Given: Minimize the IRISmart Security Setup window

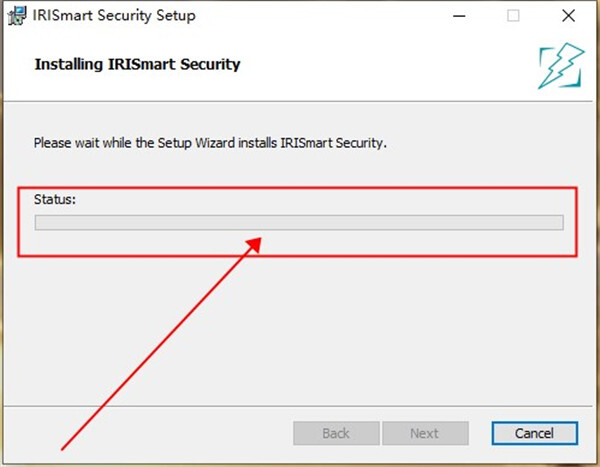Looking at the screenshot, I should pos(459,16).
